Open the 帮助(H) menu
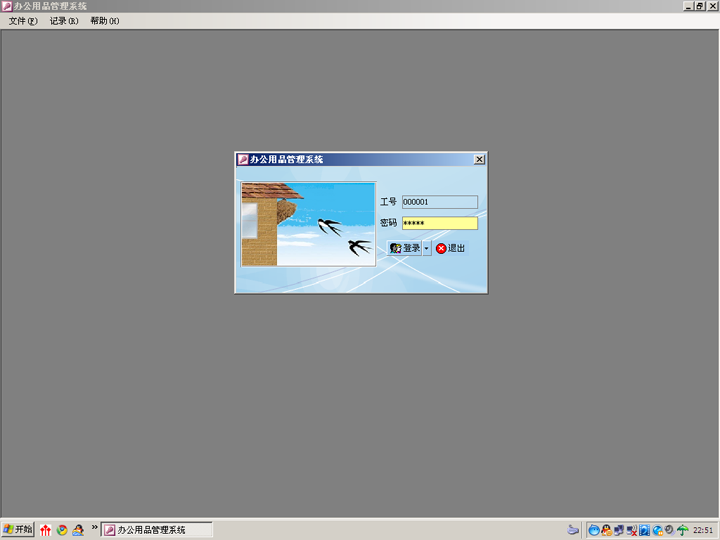 105,21
